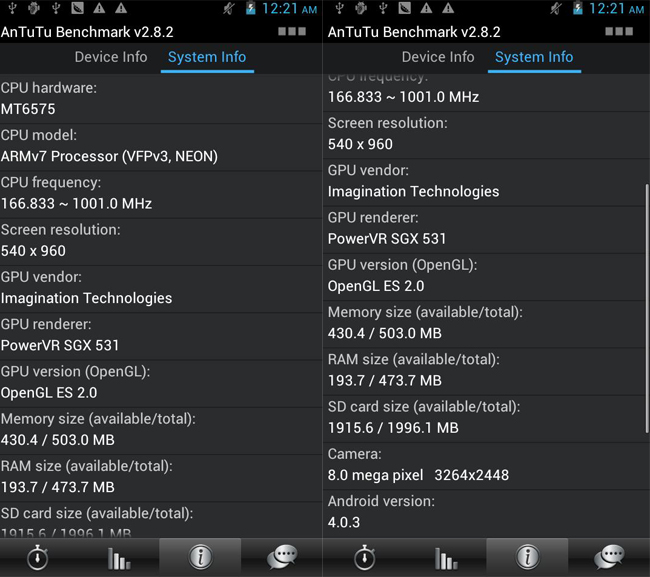This screenshot has width=650, height=577.
Task: Select '8.0 mega pixel 3264x2448' value
Action: coord(418,475)
